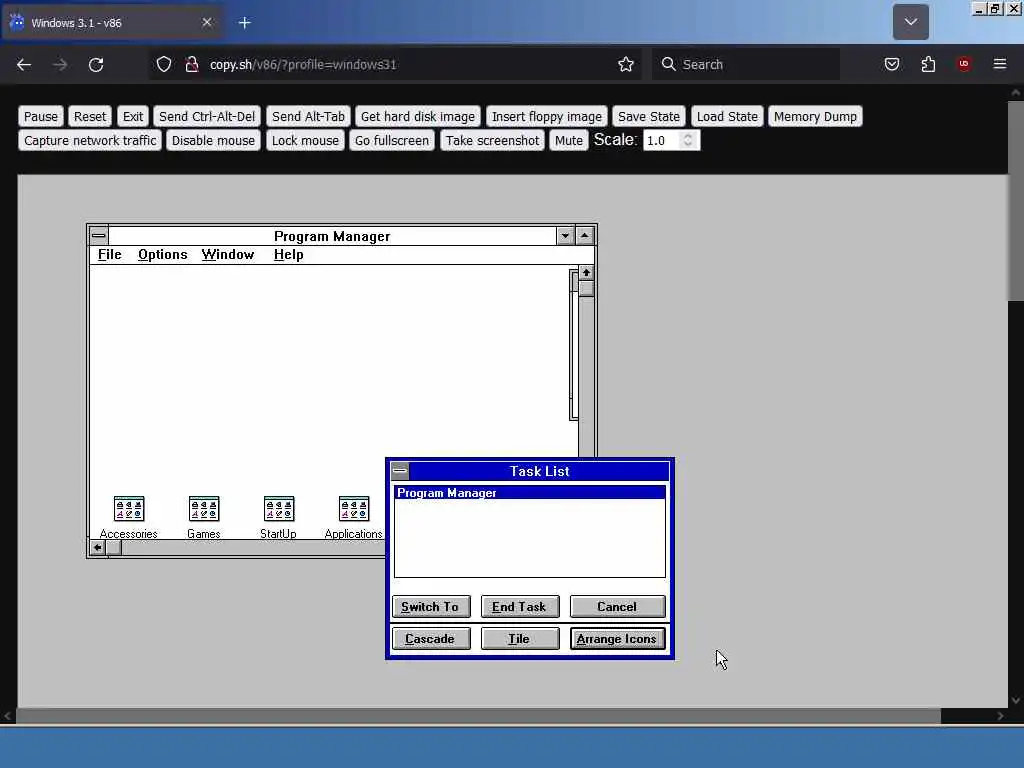Open the Firefox extensions puzzle icon
The image size is (1024, 768).
tap(928, 64)
